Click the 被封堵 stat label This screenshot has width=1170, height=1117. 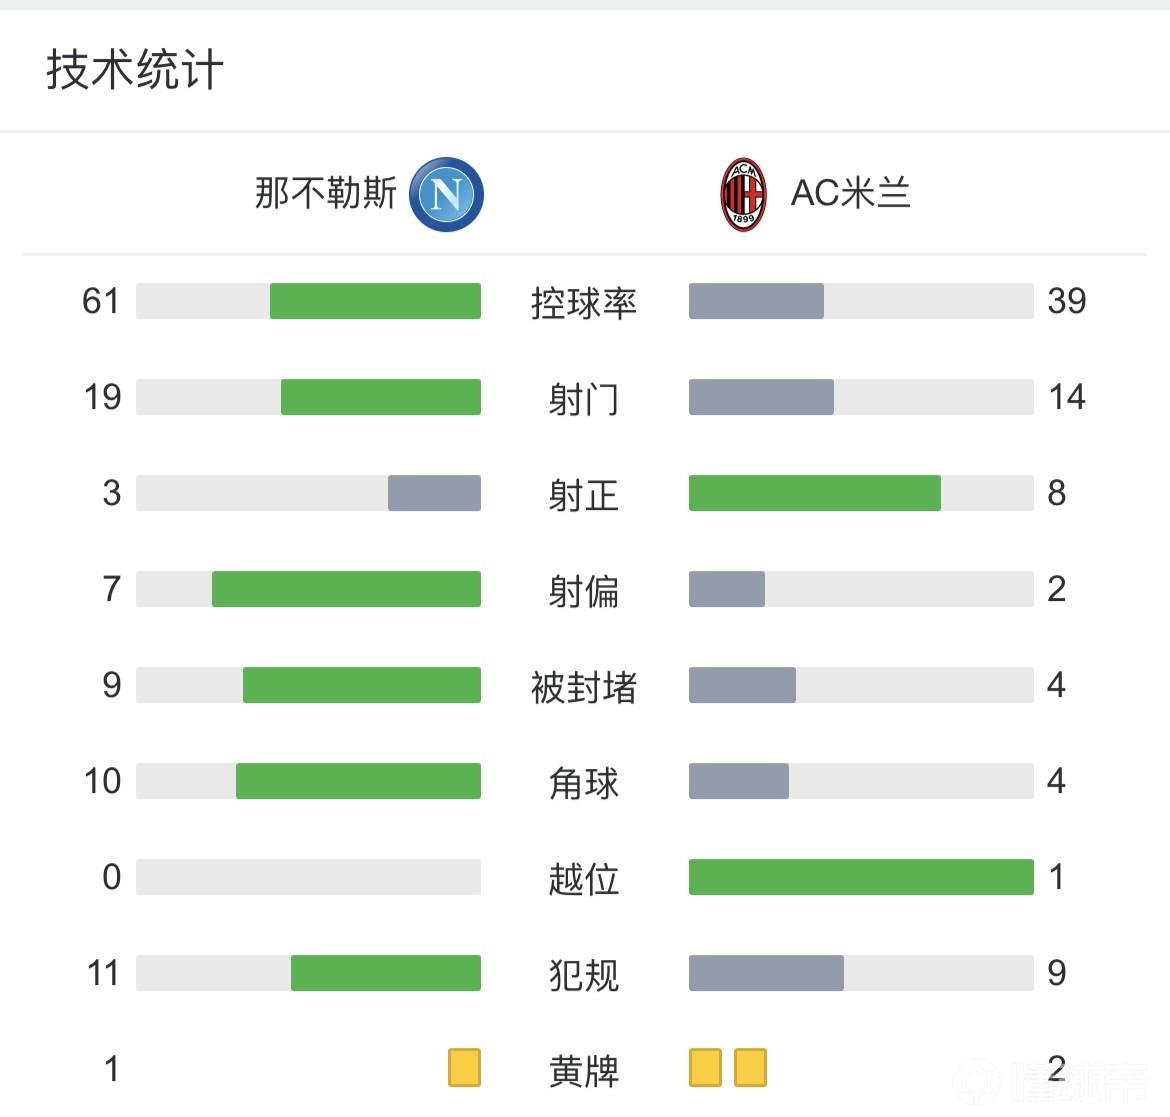tap(584, 687)
